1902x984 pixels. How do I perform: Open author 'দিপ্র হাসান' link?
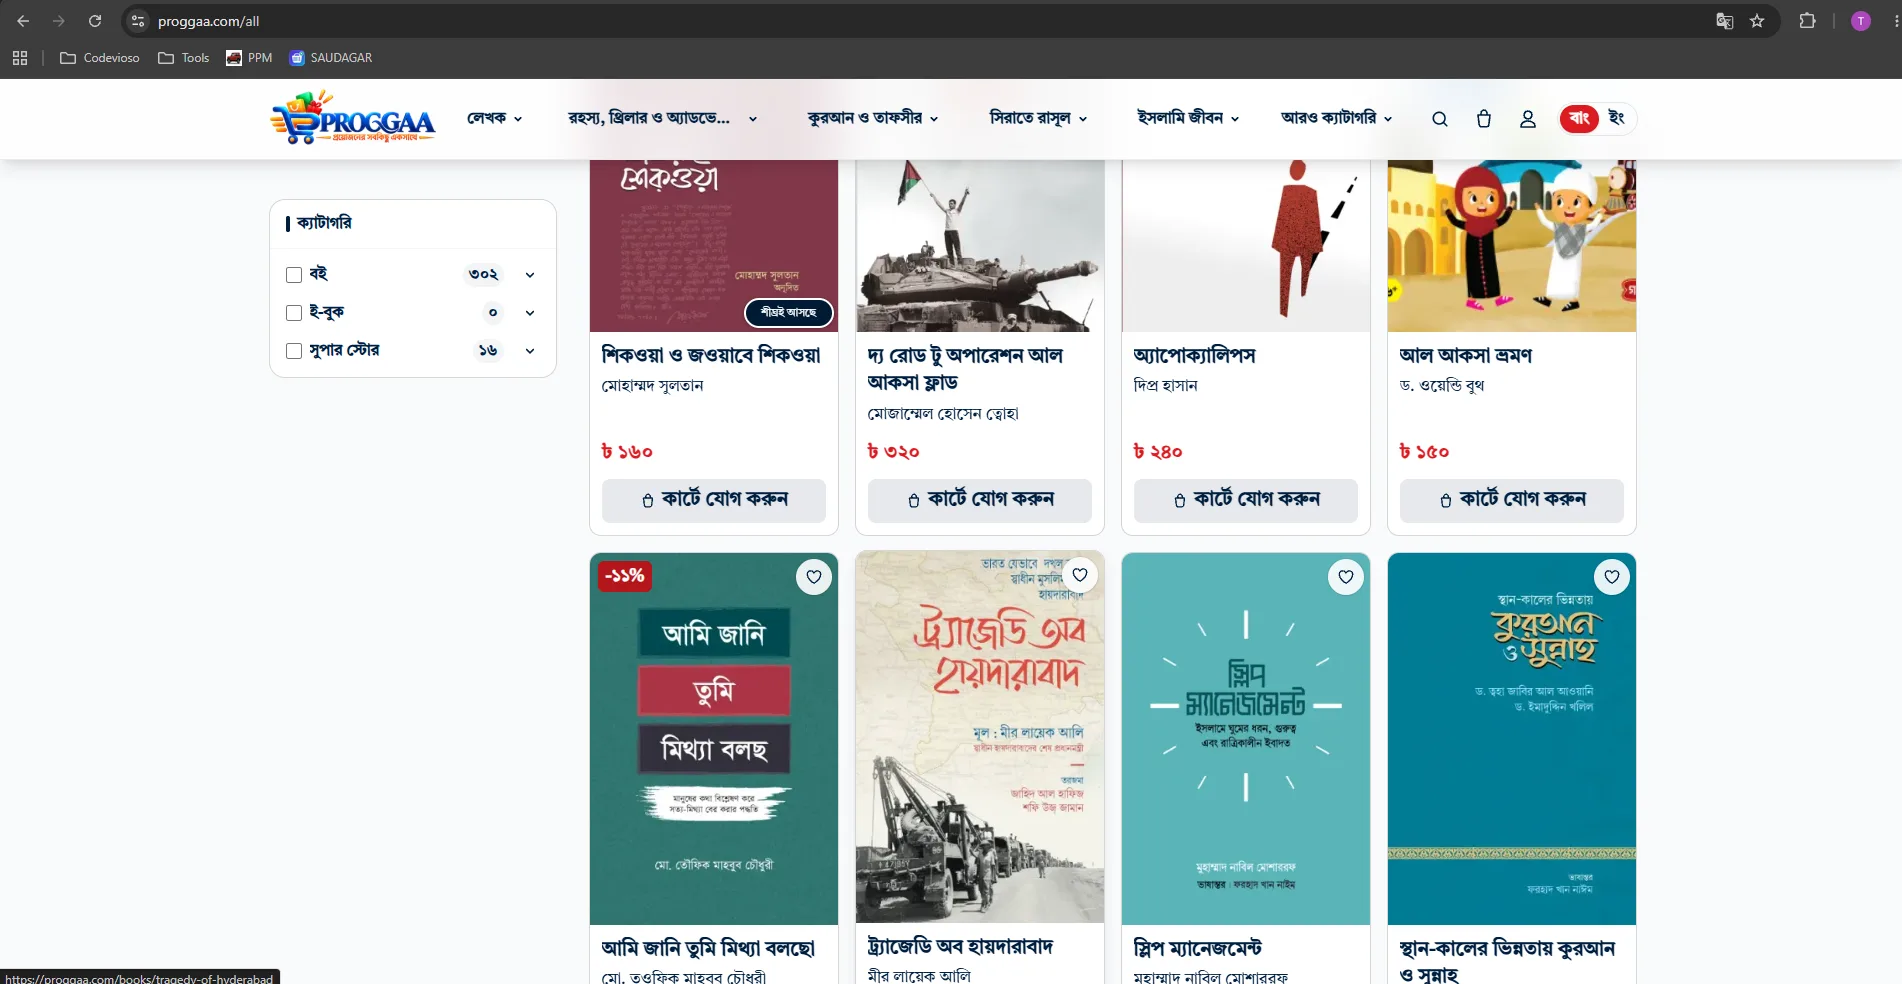pos(1165,386)
